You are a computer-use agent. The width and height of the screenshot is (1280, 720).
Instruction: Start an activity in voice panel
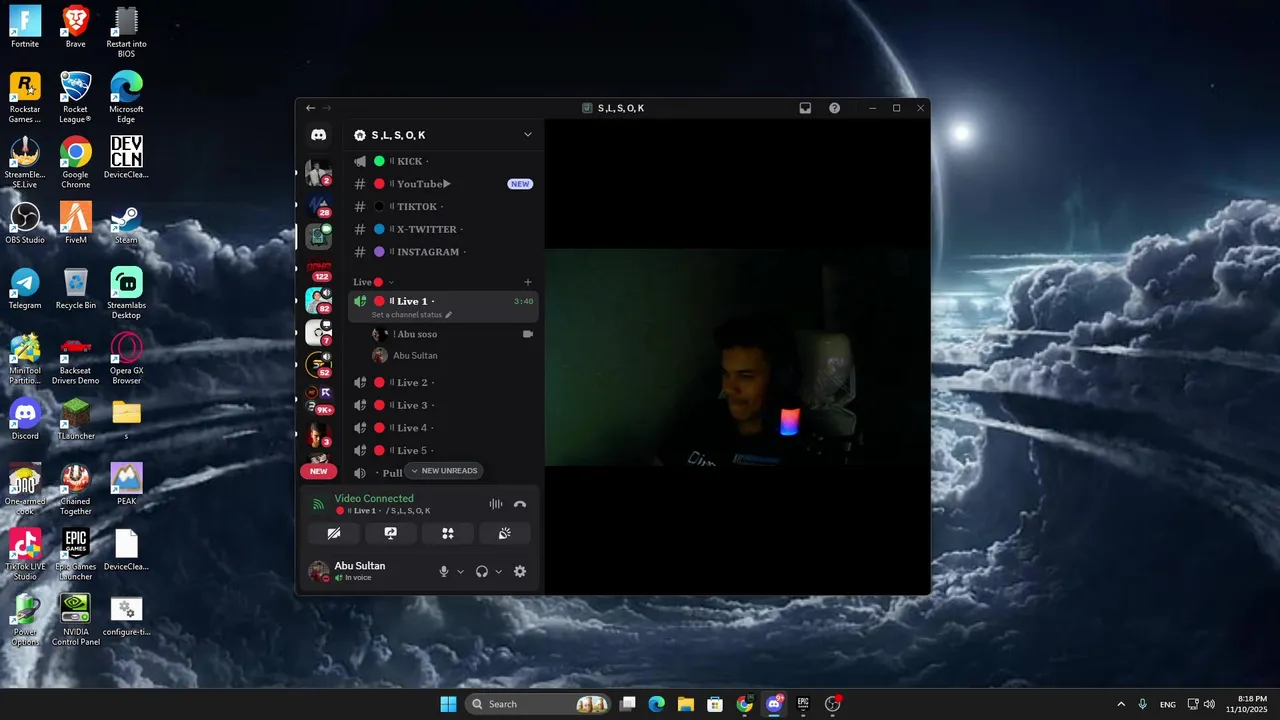click(x=448, y=533)
